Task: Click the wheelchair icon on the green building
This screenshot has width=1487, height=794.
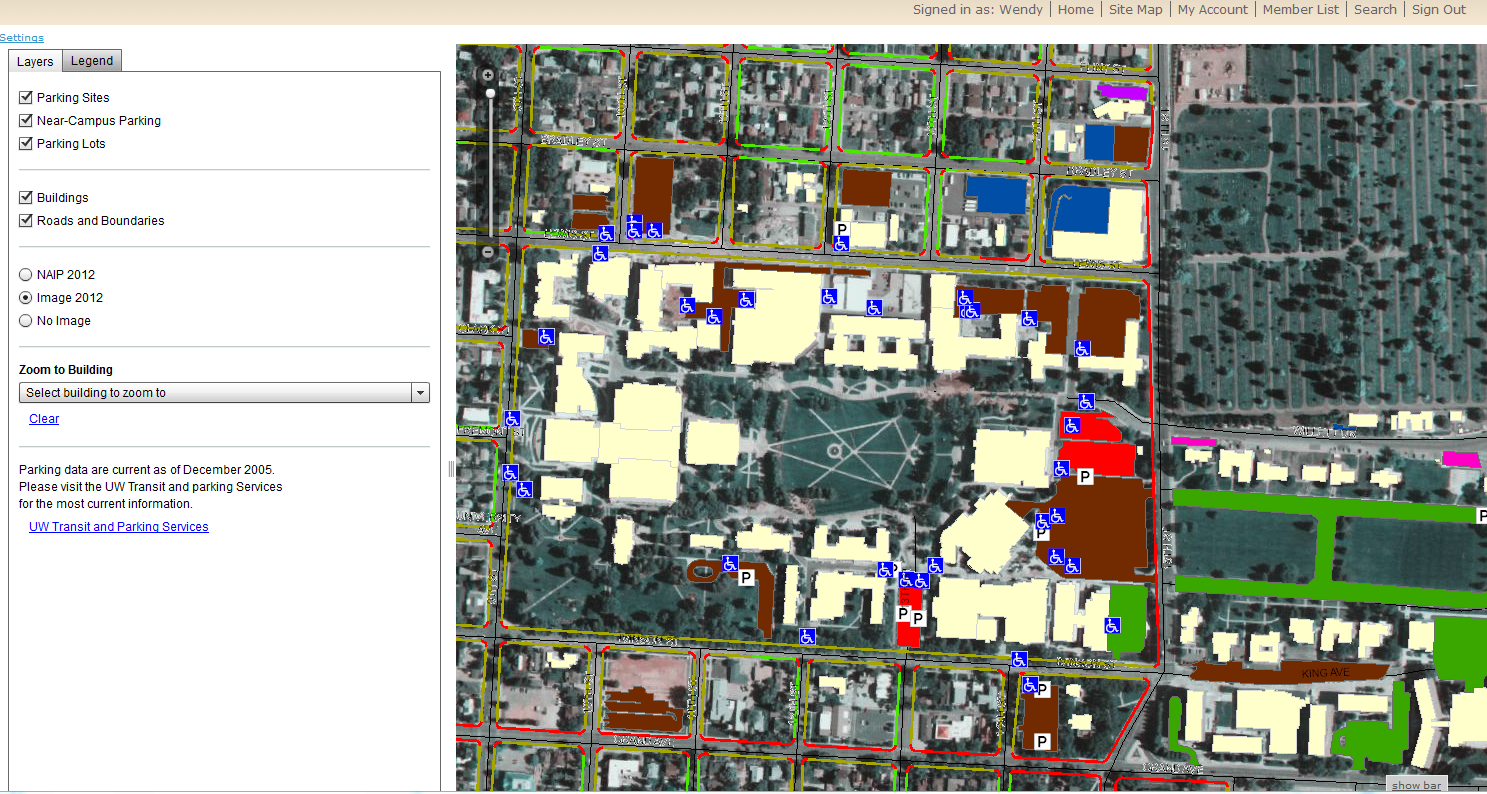Action: 1110,624
